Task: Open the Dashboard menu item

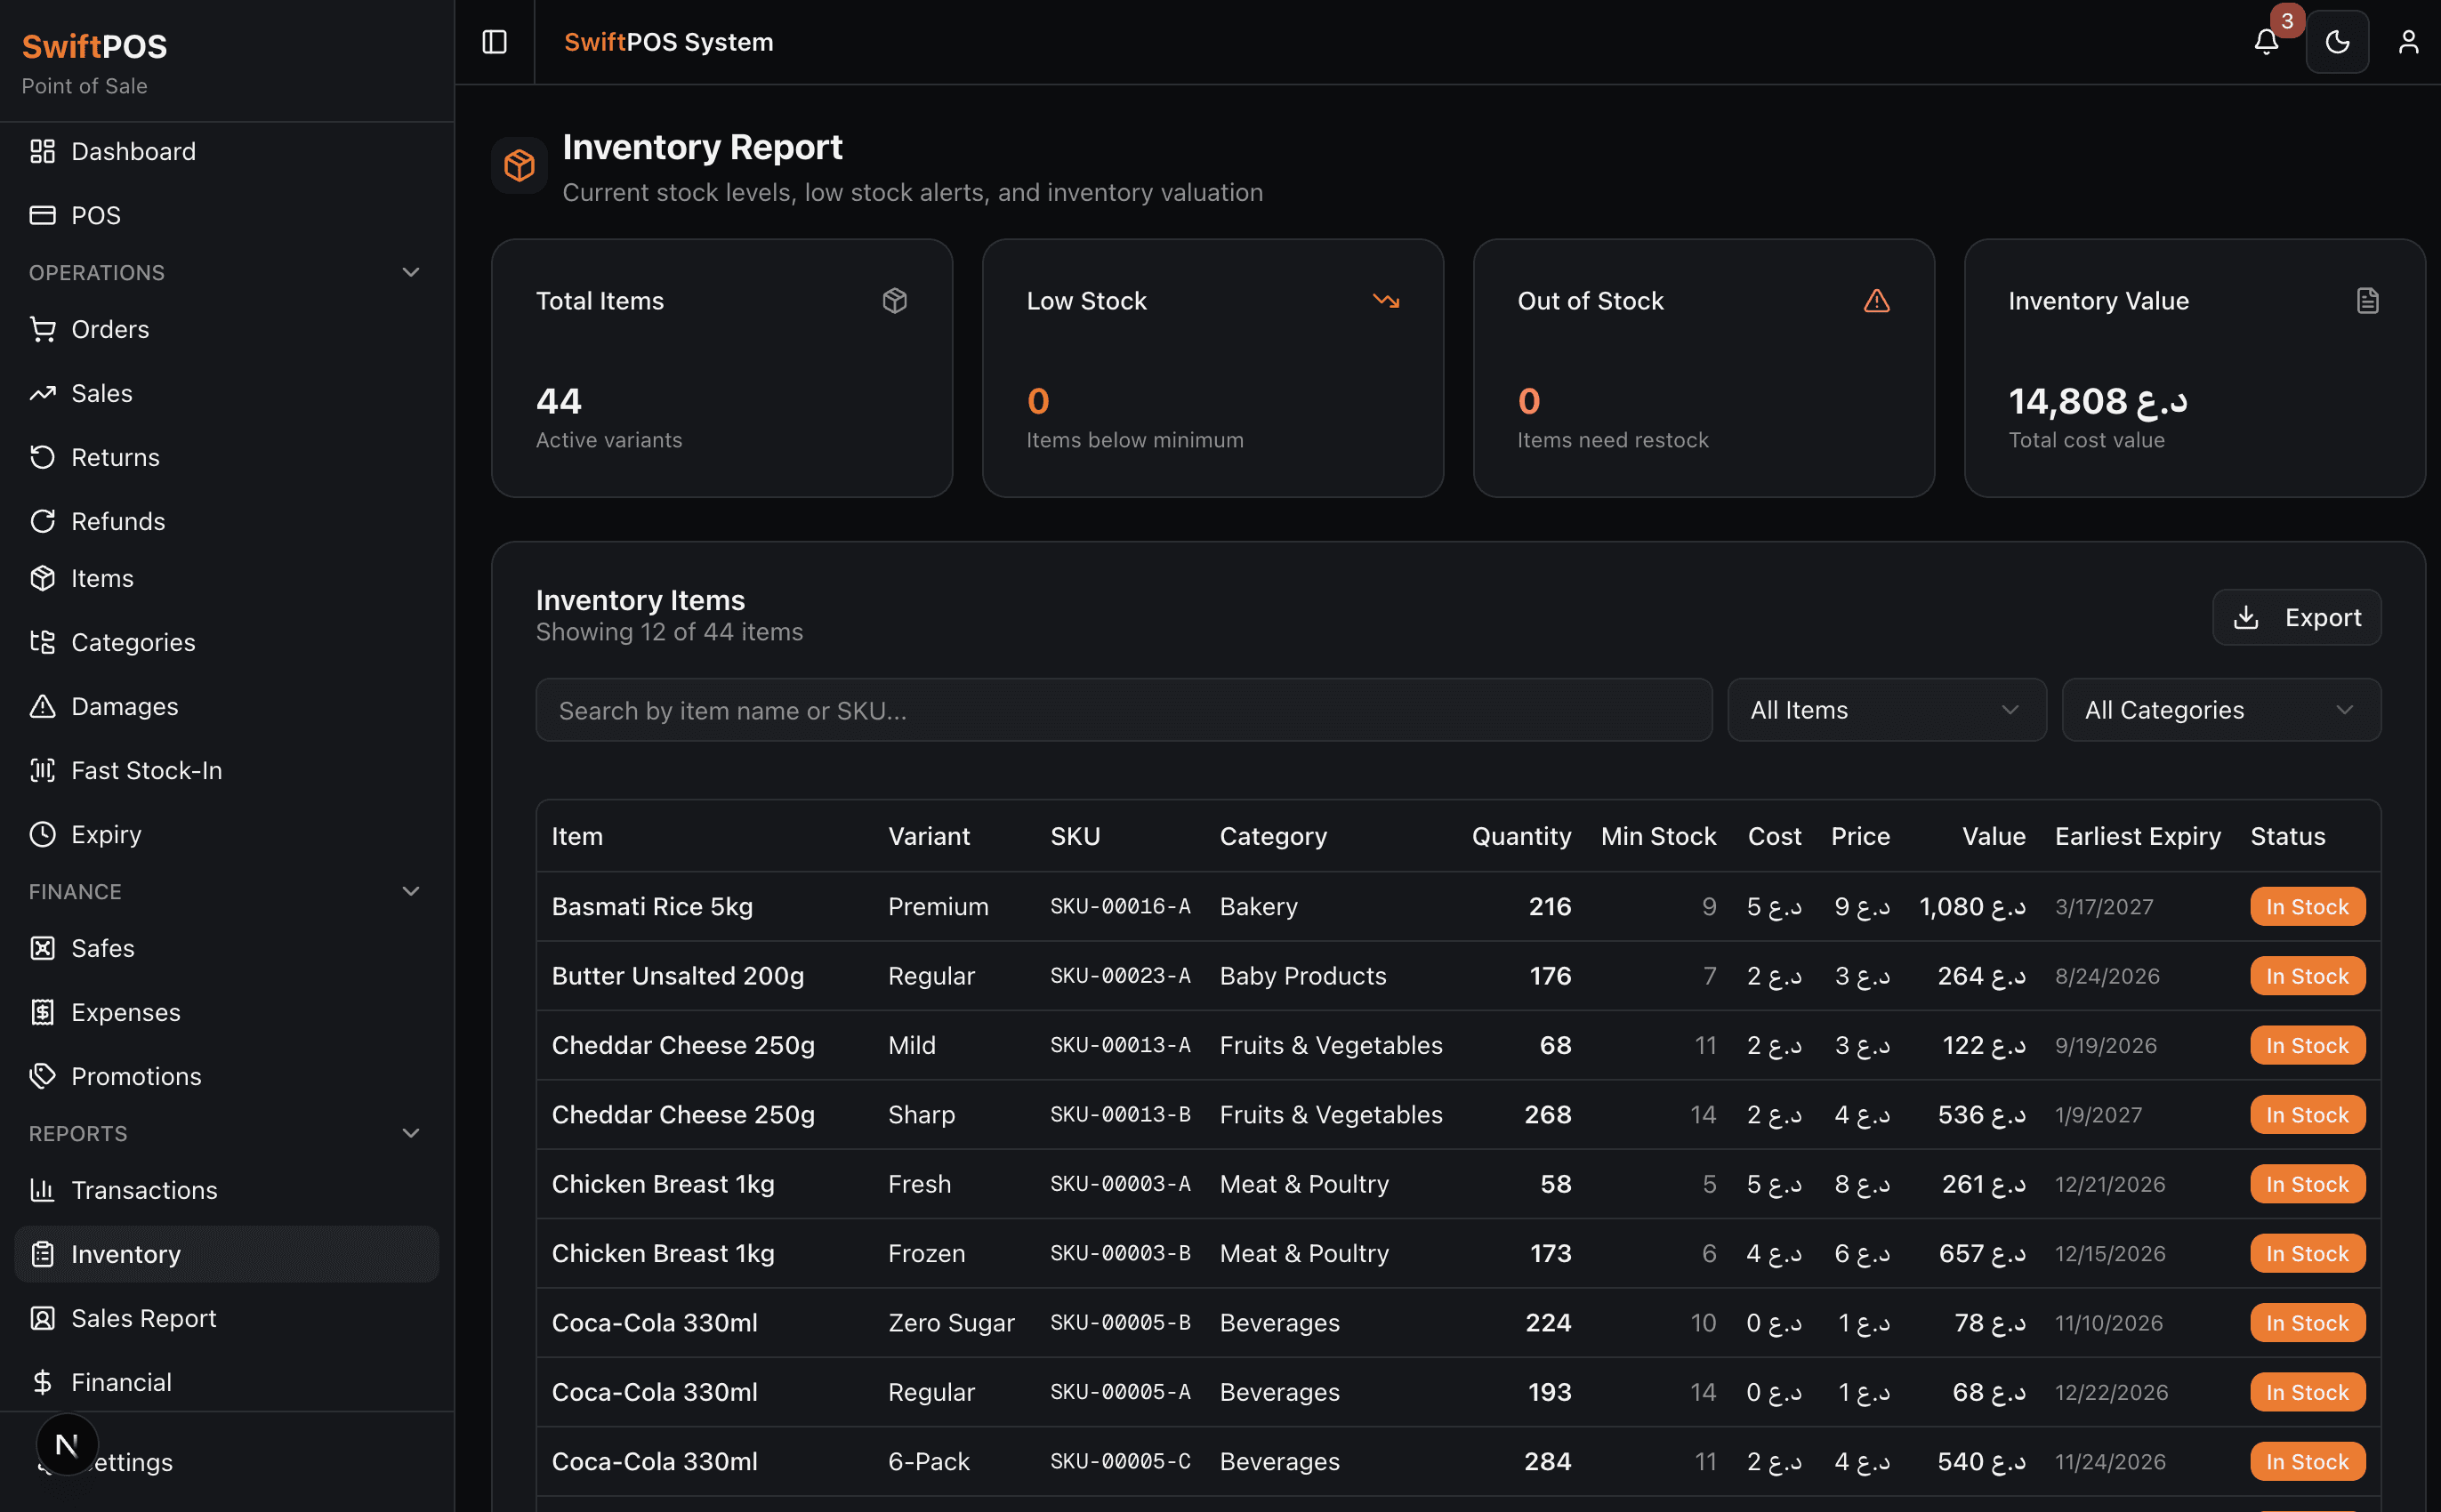Action: pyautogui.click(x=133, y=151)
